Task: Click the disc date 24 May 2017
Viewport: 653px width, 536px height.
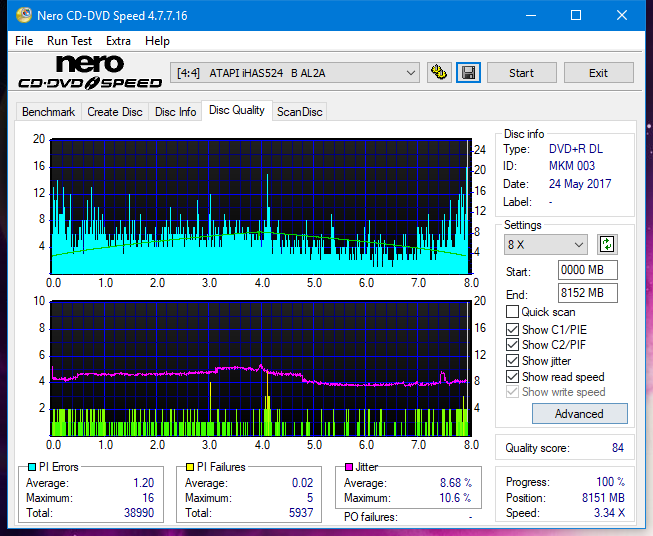Action: [x=580, y=184]
